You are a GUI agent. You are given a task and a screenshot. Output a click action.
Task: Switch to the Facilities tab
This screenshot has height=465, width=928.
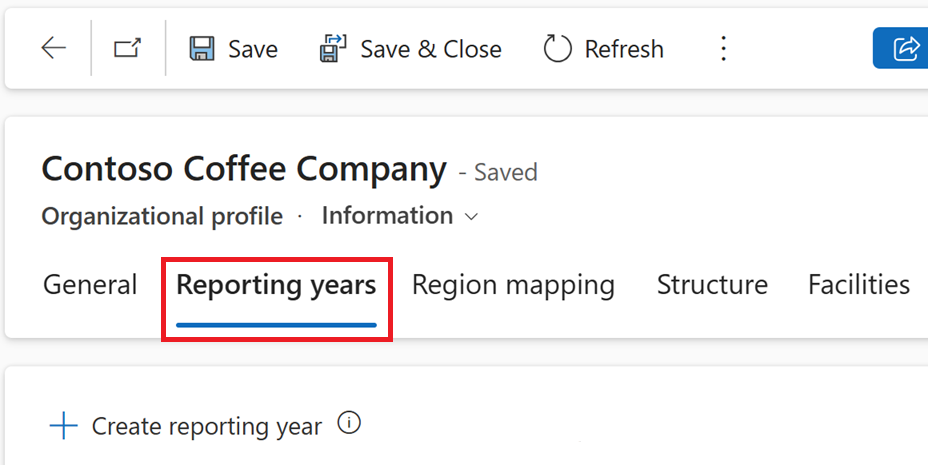coord(858,285)
